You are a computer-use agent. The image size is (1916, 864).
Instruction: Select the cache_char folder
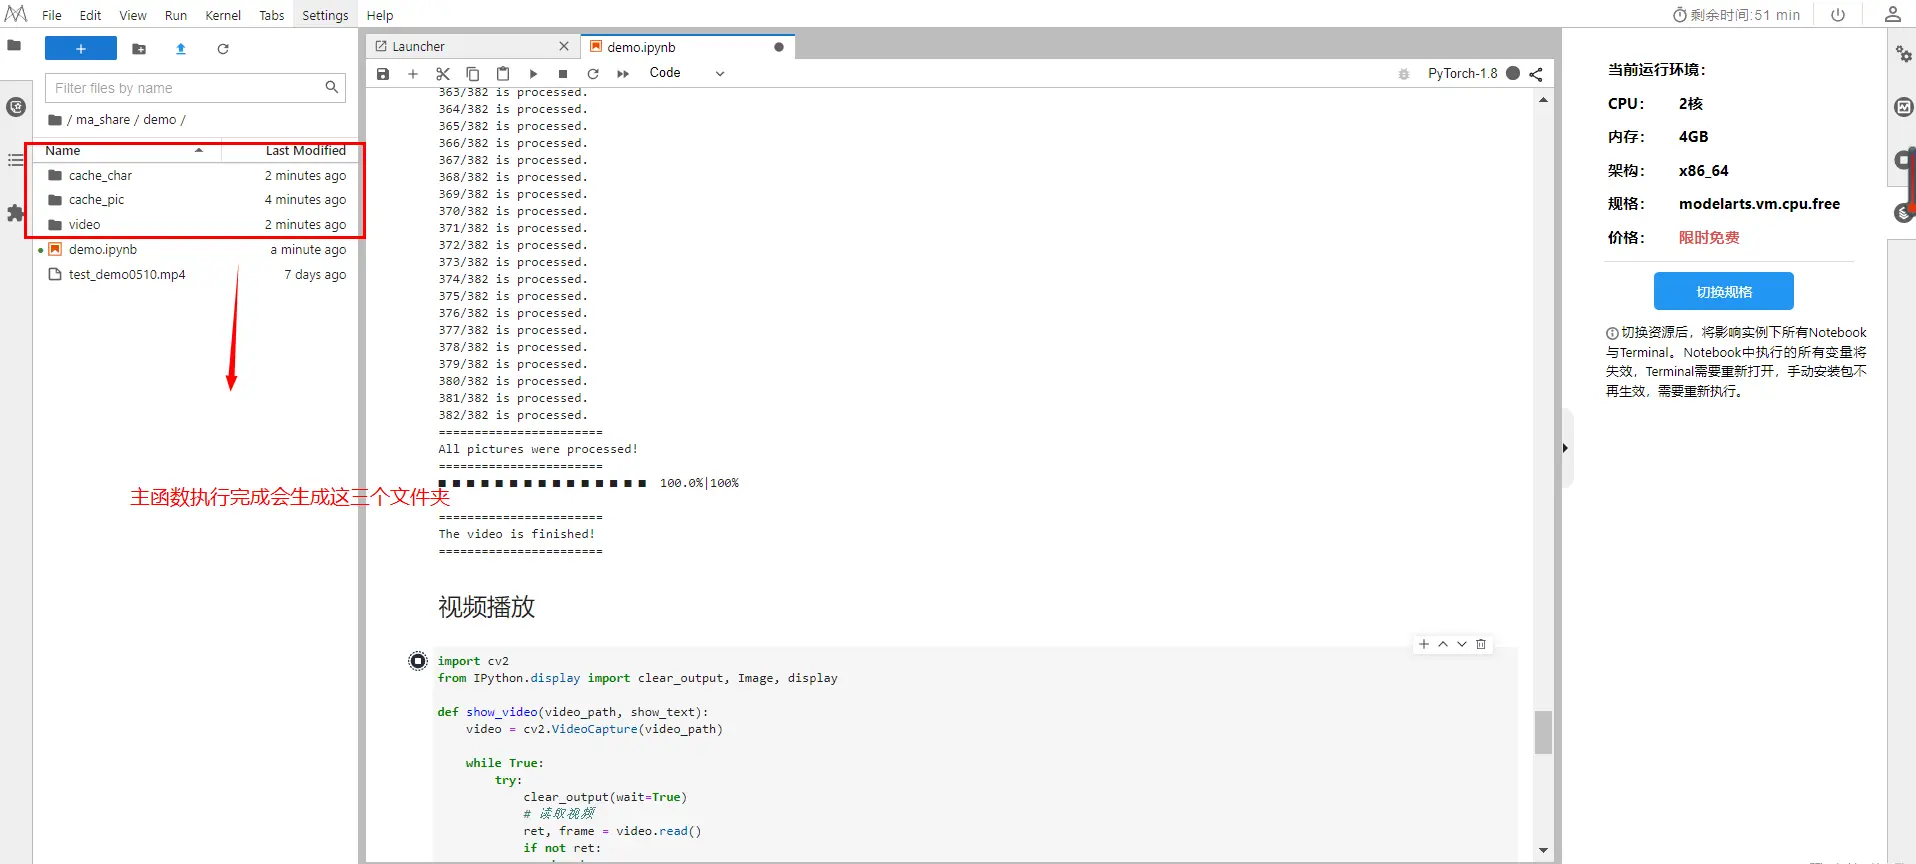[x=196, y=175]
